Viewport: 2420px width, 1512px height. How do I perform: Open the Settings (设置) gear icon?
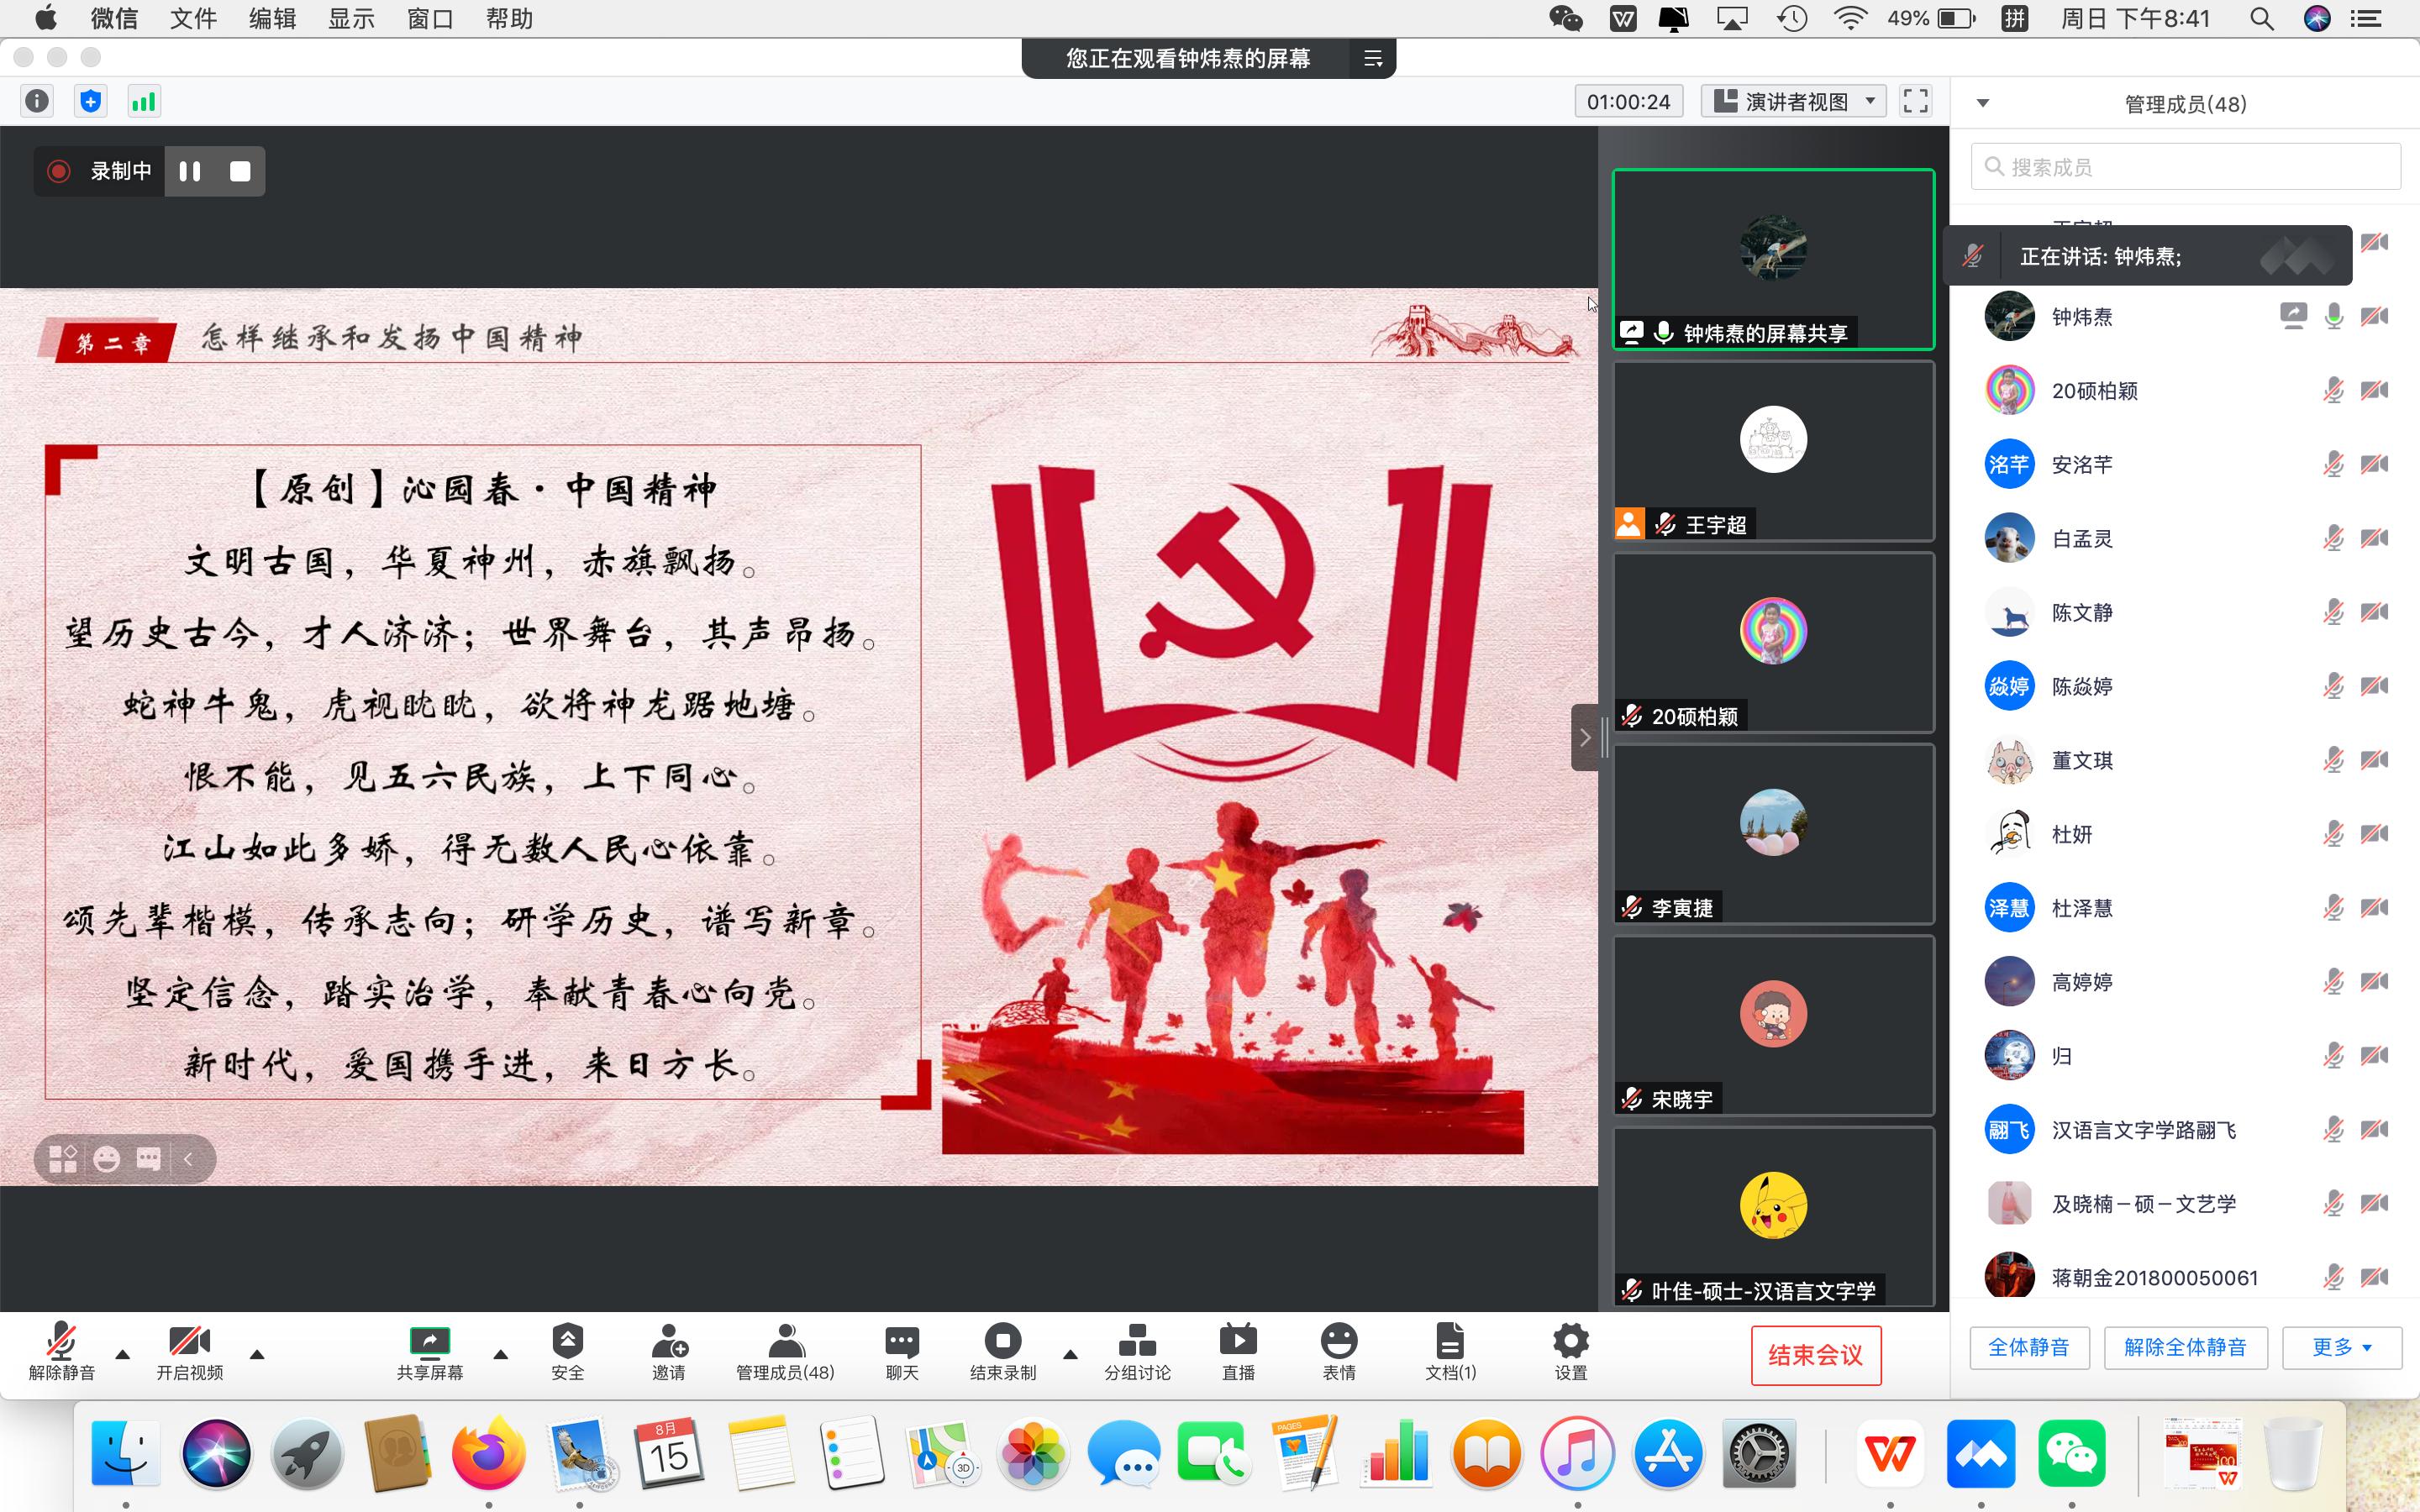coord(1570,1343)
